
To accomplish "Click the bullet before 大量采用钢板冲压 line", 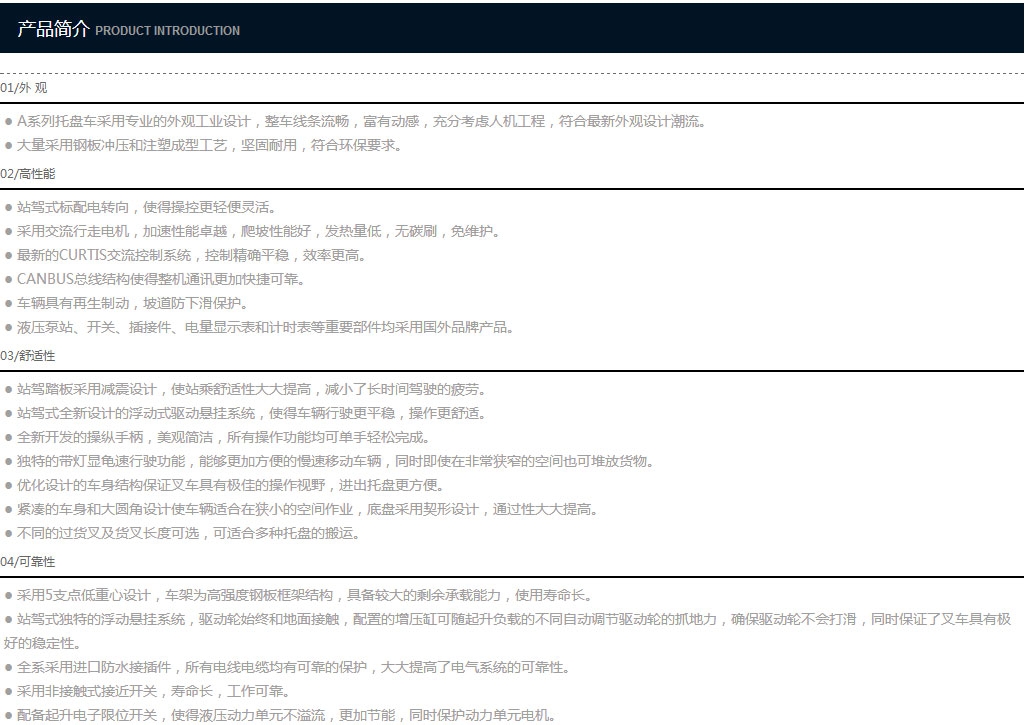I will [8, 145].
